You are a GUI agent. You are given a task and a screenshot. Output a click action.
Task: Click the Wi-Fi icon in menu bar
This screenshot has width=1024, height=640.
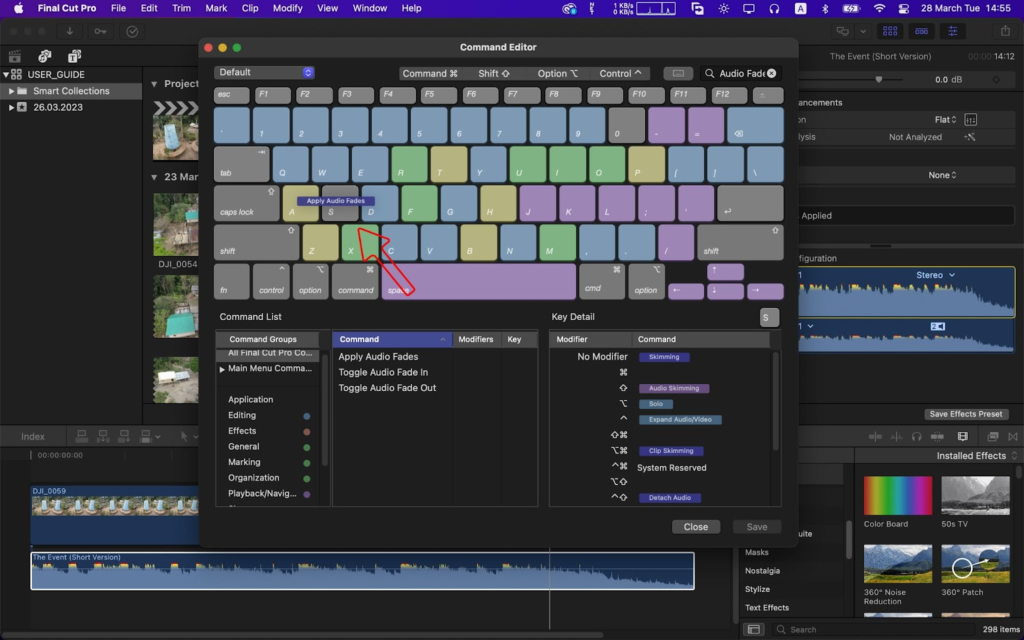pyautogui.click(x=879, y=8)
